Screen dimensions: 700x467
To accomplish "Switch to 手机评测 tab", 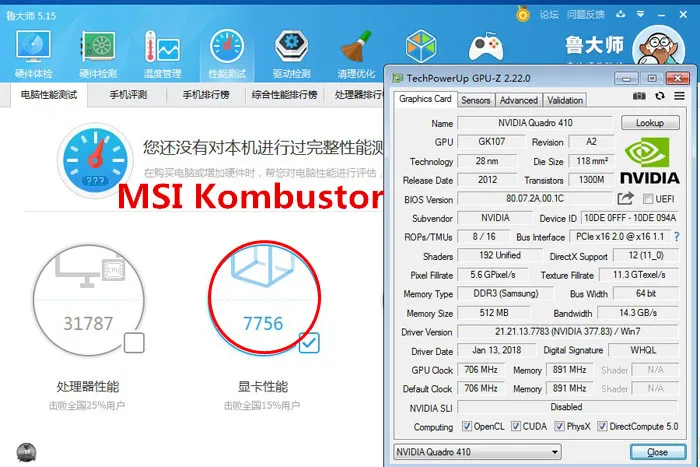I will tap(128, 95).
